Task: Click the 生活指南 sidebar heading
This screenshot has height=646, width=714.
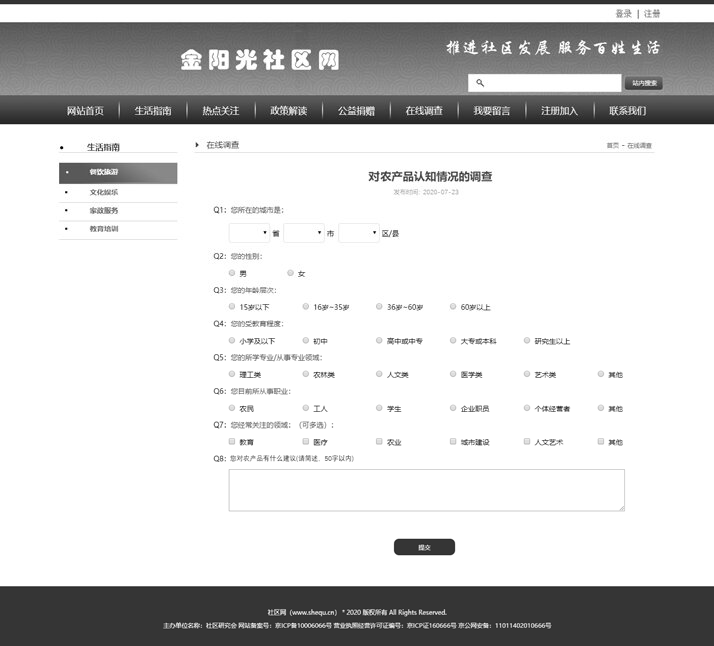Action: [x=103, y=147]
